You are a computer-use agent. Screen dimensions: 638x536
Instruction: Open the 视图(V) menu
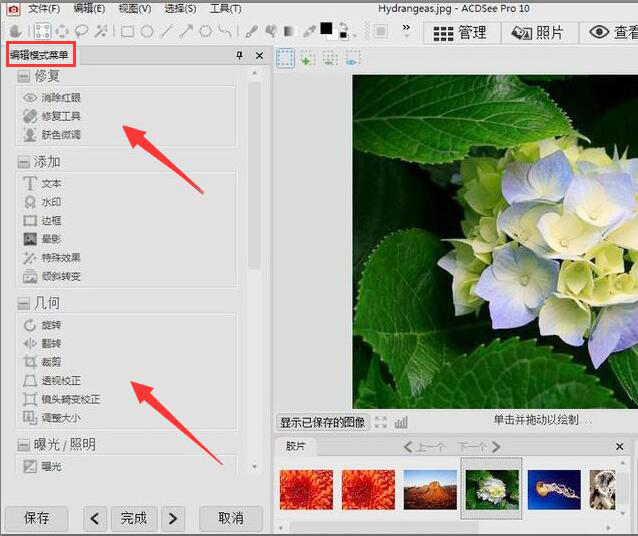tap(135, 9)
